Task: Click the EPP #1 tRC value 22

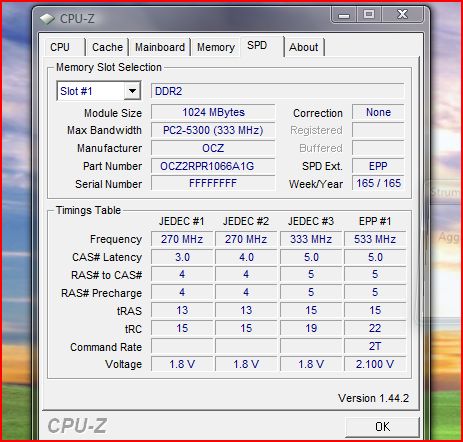Action: coord(375,328)
